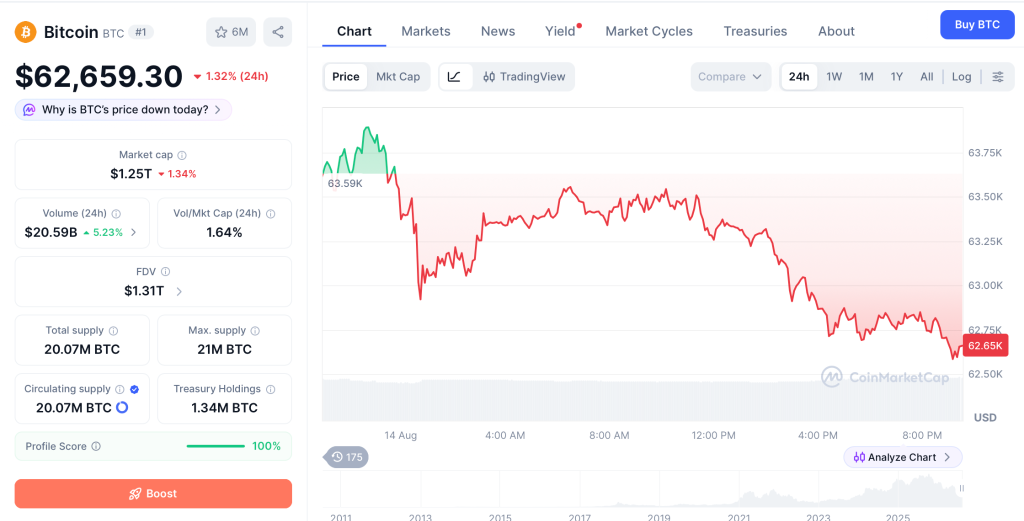This screenshot has height=521, width=1024.
Task: Open the 175 history clock badge
Action: (x=346, y=457)
